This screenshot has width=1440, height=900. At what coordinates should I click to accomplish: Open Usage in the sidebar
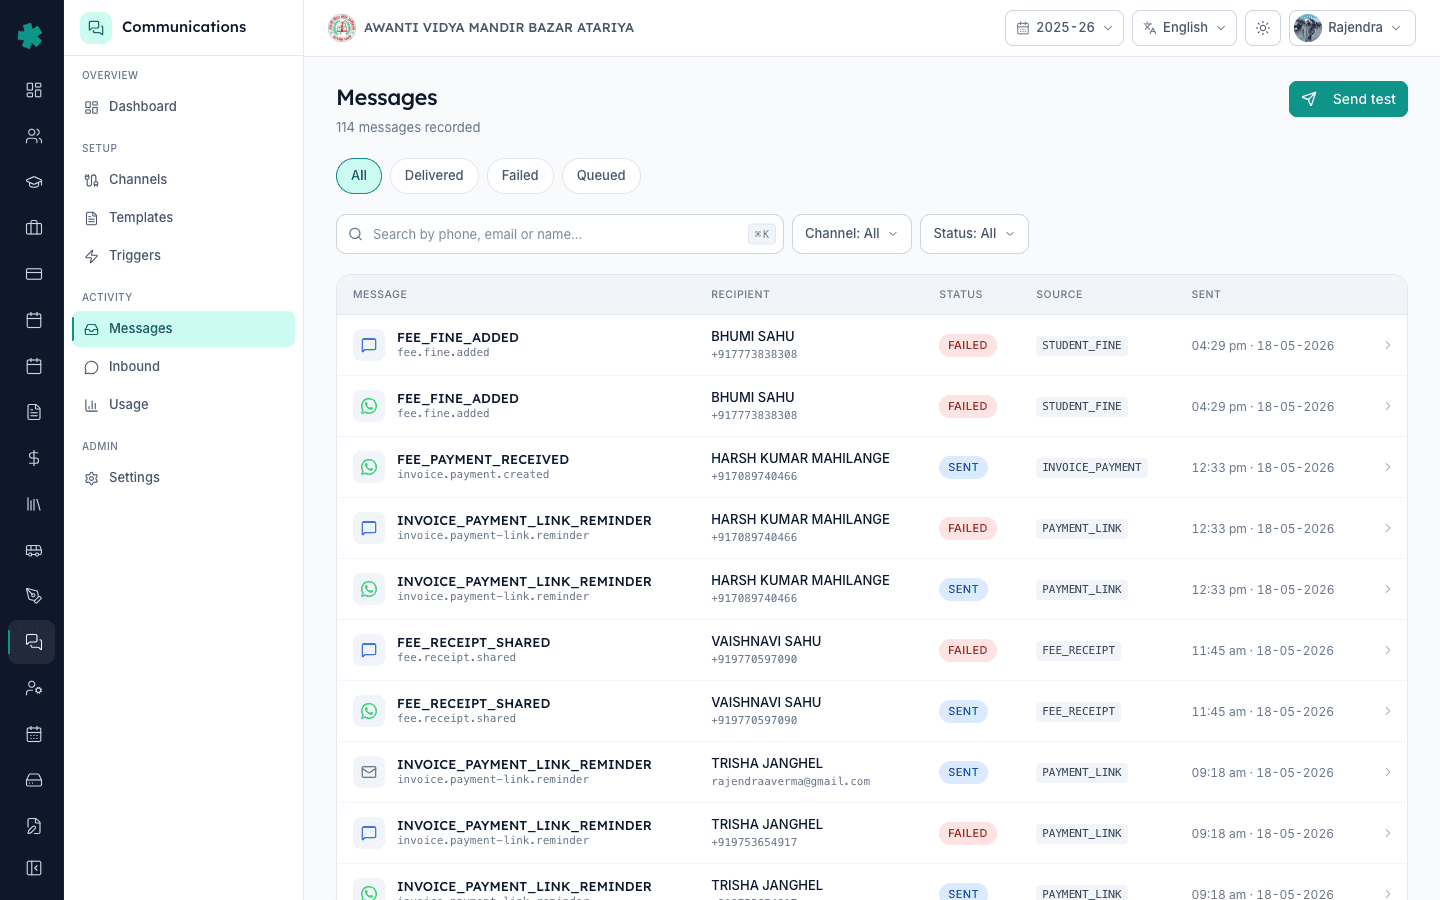coord(183,405)
